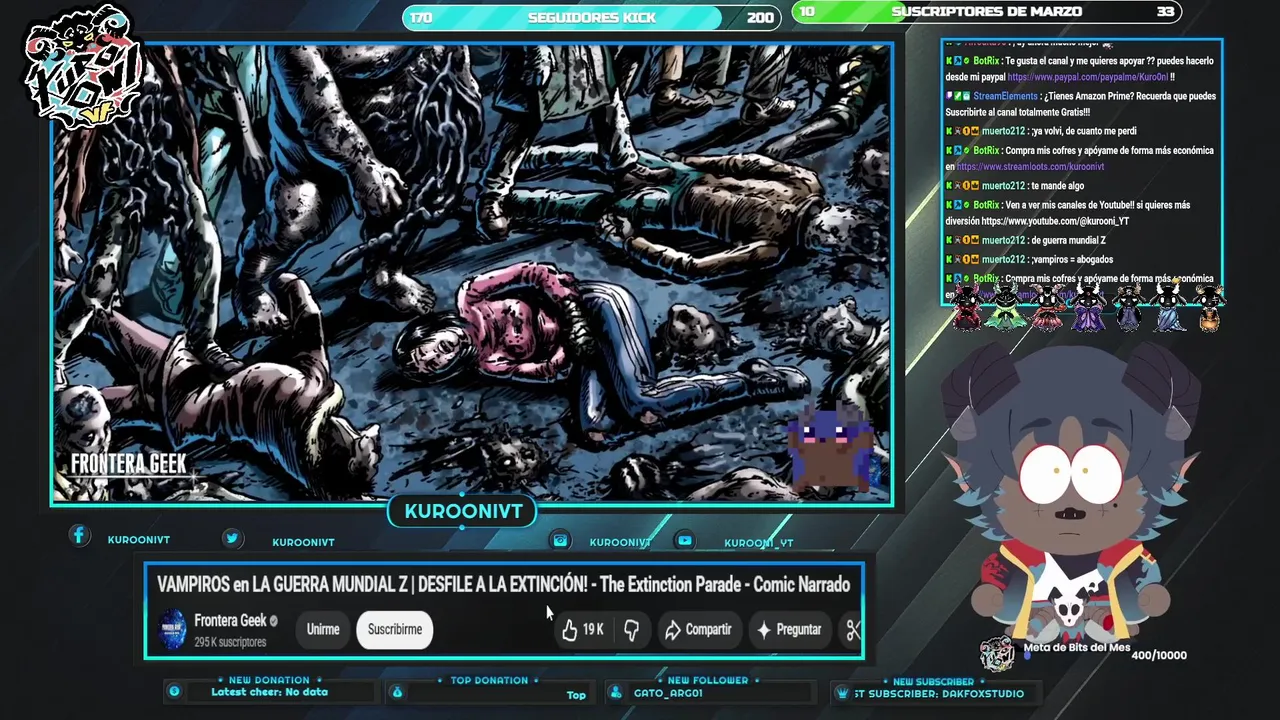
Task: Click the green-dressed chibi under the chat
Action: coord(1006,307)
